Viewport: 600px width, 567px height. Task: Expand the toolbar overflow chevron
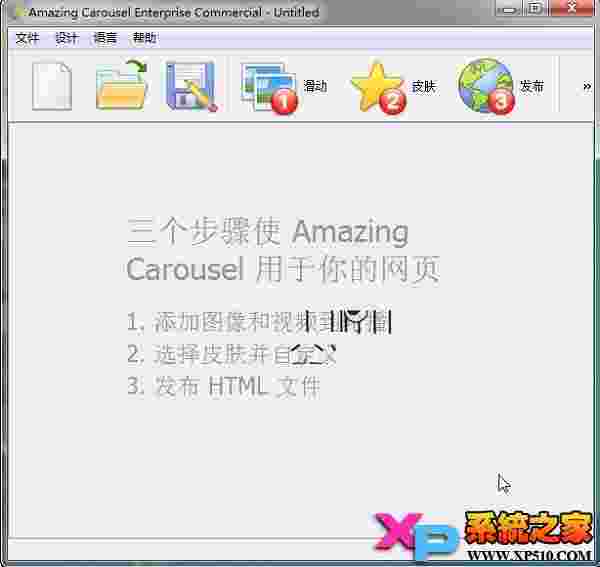coord(587,86)
